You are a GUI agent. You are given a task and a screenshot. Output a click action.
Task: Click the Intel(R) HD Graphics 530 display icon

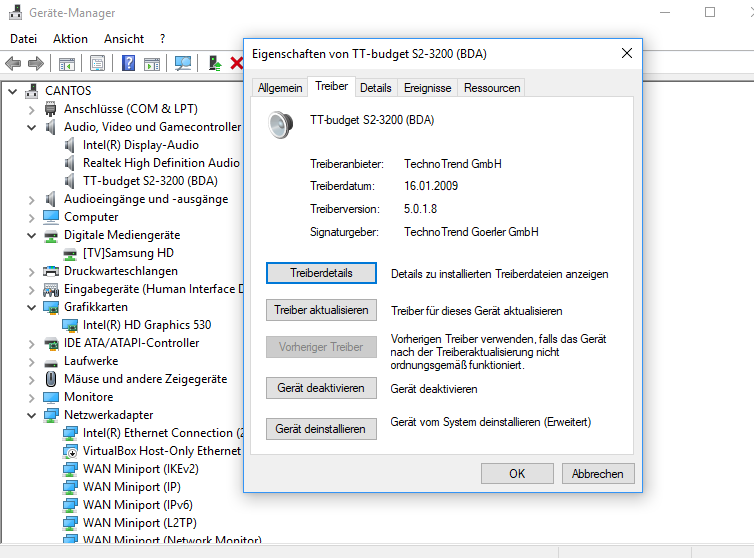pos(70,325)
